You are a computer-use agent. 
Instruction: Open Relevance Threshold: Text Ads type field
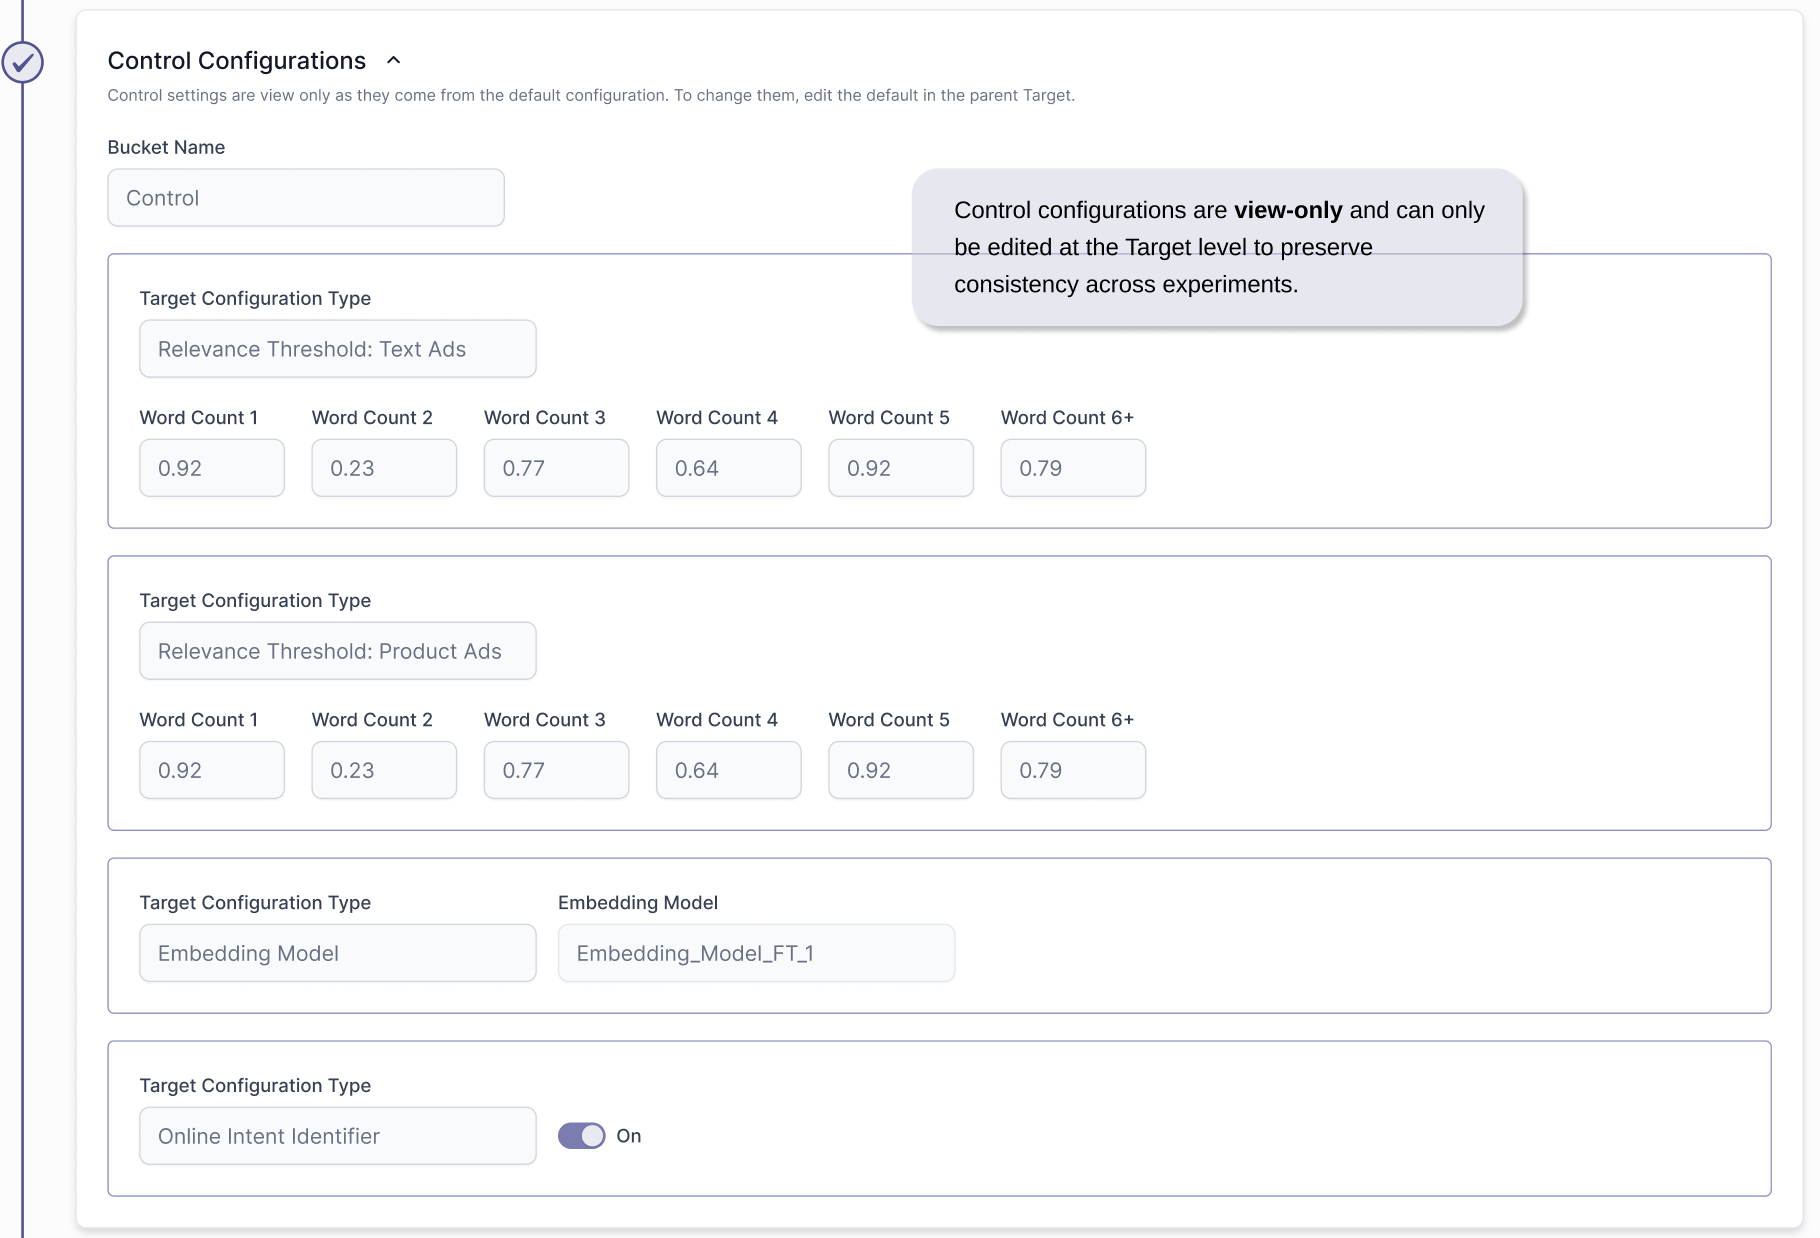[x=337, y=349]
